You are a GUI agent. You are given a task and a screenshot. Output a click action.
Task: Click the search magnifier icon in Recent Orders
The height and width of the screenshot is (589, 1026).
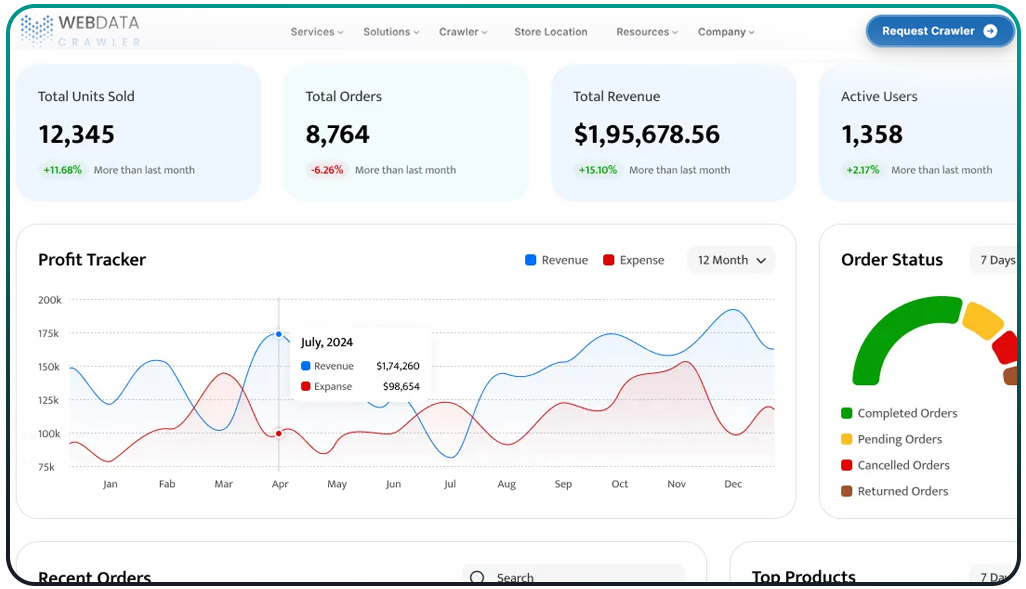pos(475,577)
